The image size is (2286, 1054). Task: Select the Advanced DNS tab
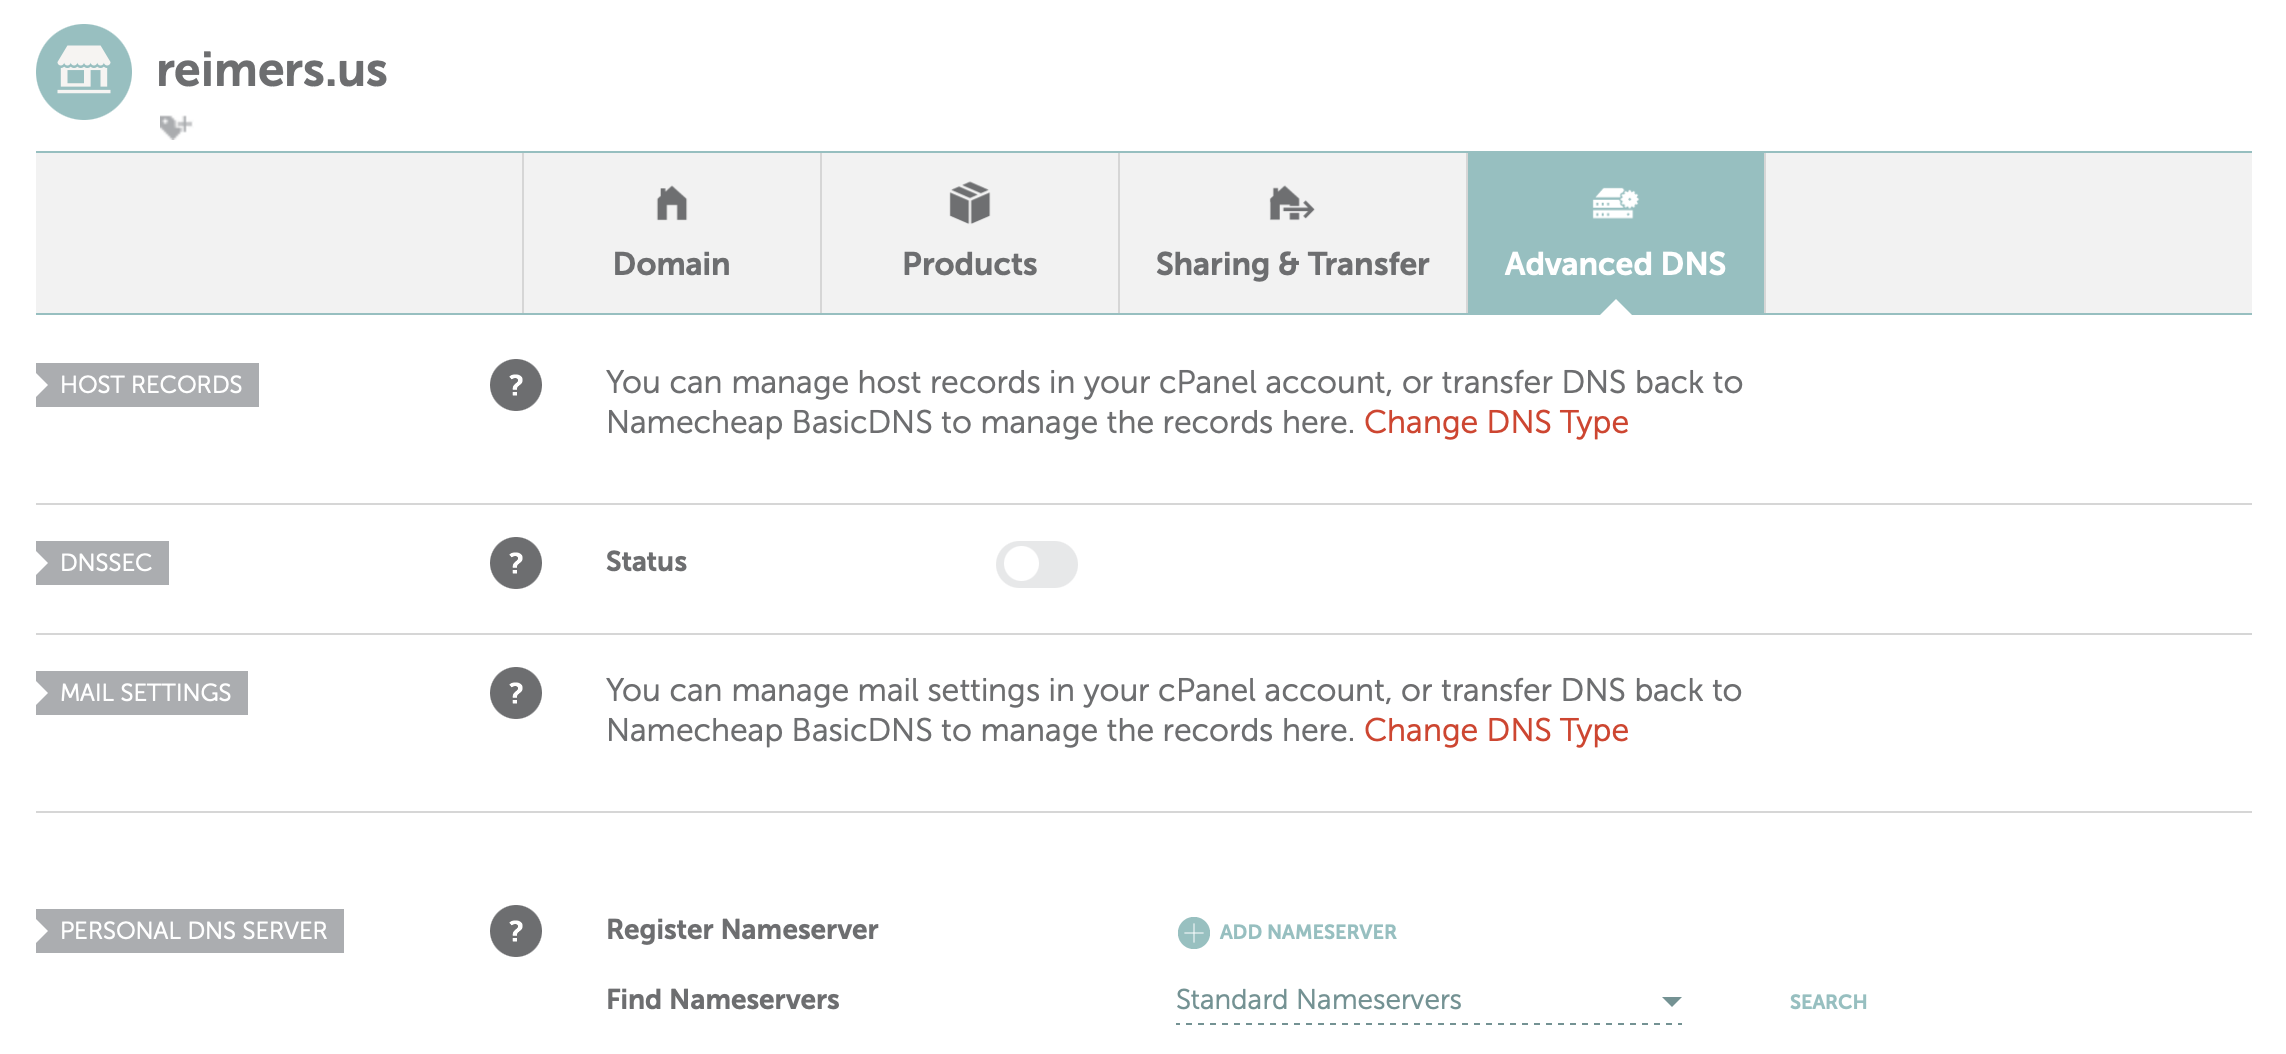[1616, 233]
